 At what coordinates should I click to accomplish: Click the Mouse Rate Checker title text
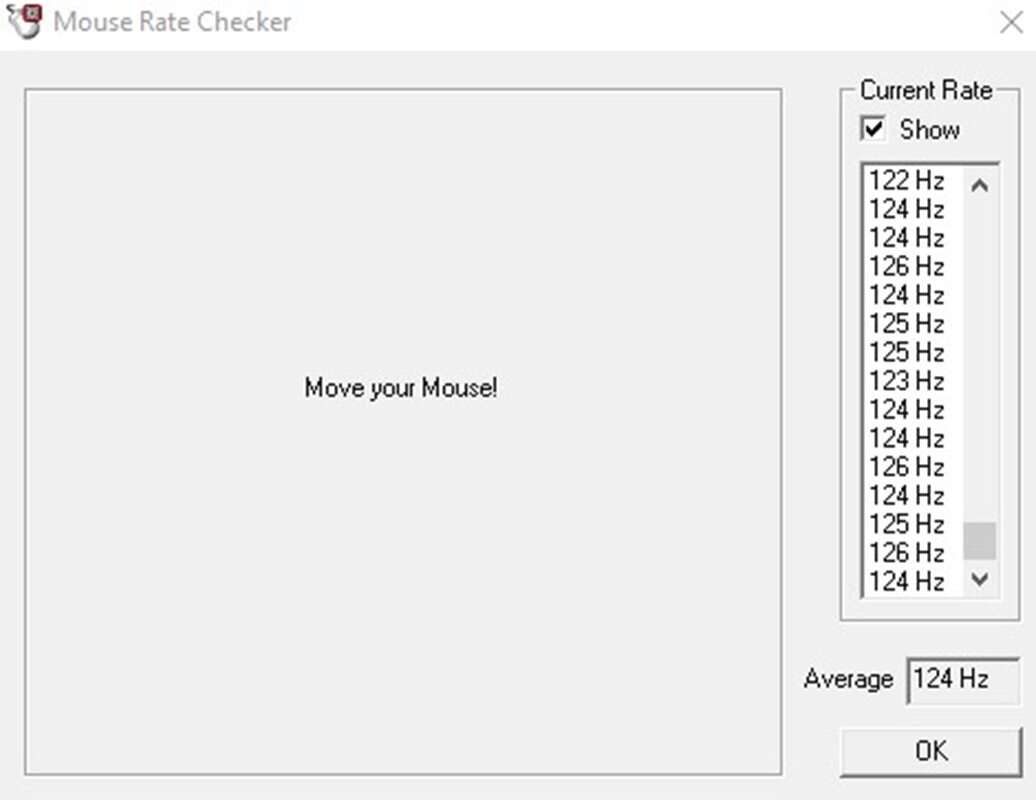click(172, 22)
